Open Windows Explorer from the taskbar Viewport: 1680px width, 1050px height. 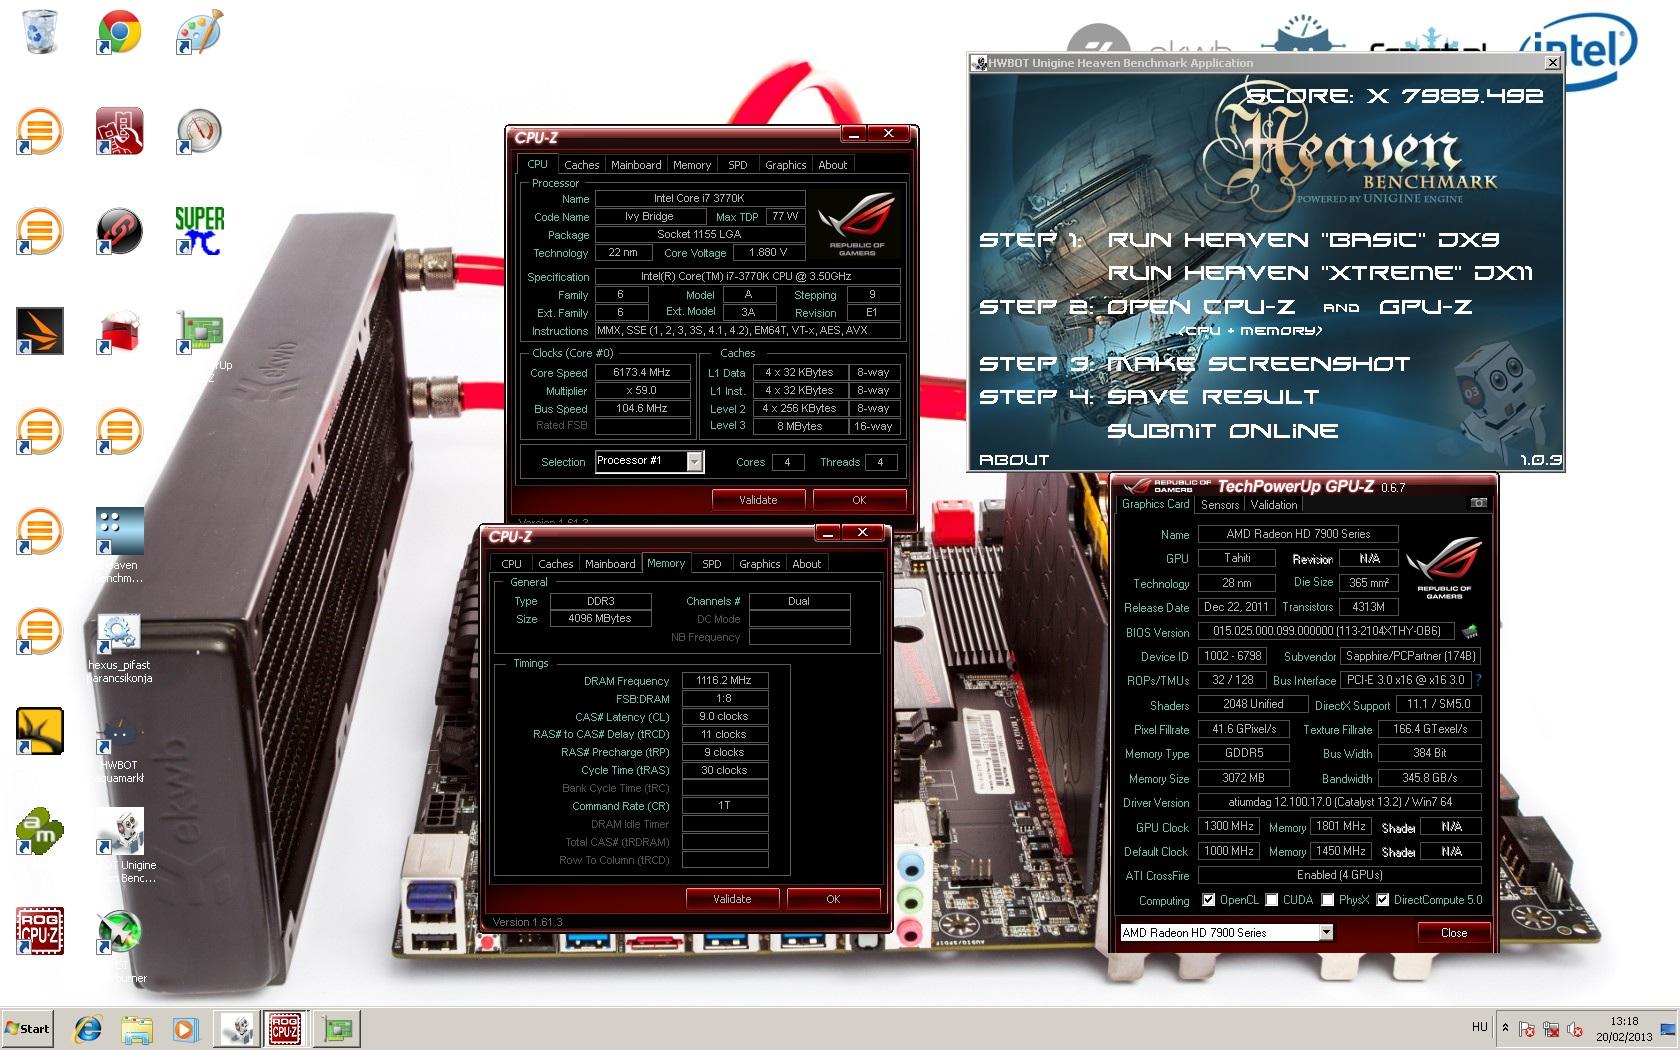[136, 1028]
